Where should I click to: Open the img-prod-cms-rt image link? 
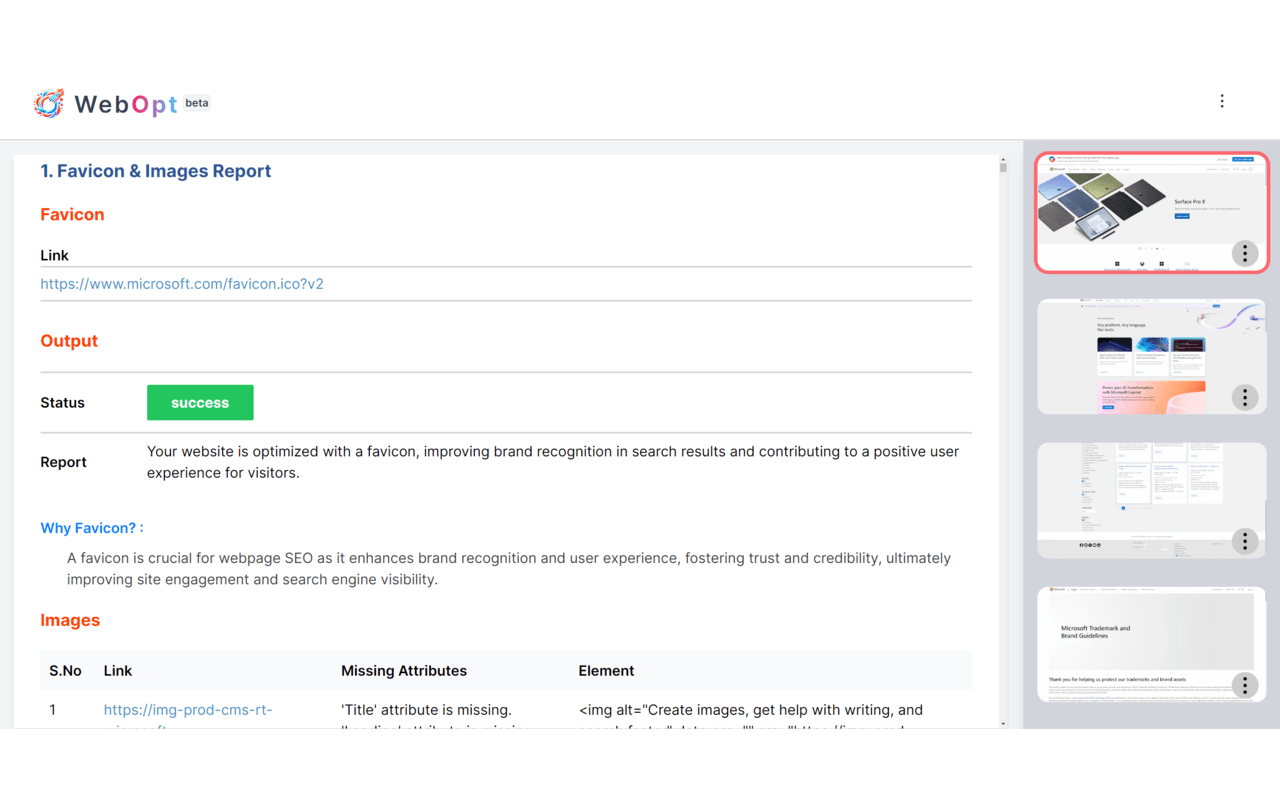pyautogui.click(x=188, y=709)
